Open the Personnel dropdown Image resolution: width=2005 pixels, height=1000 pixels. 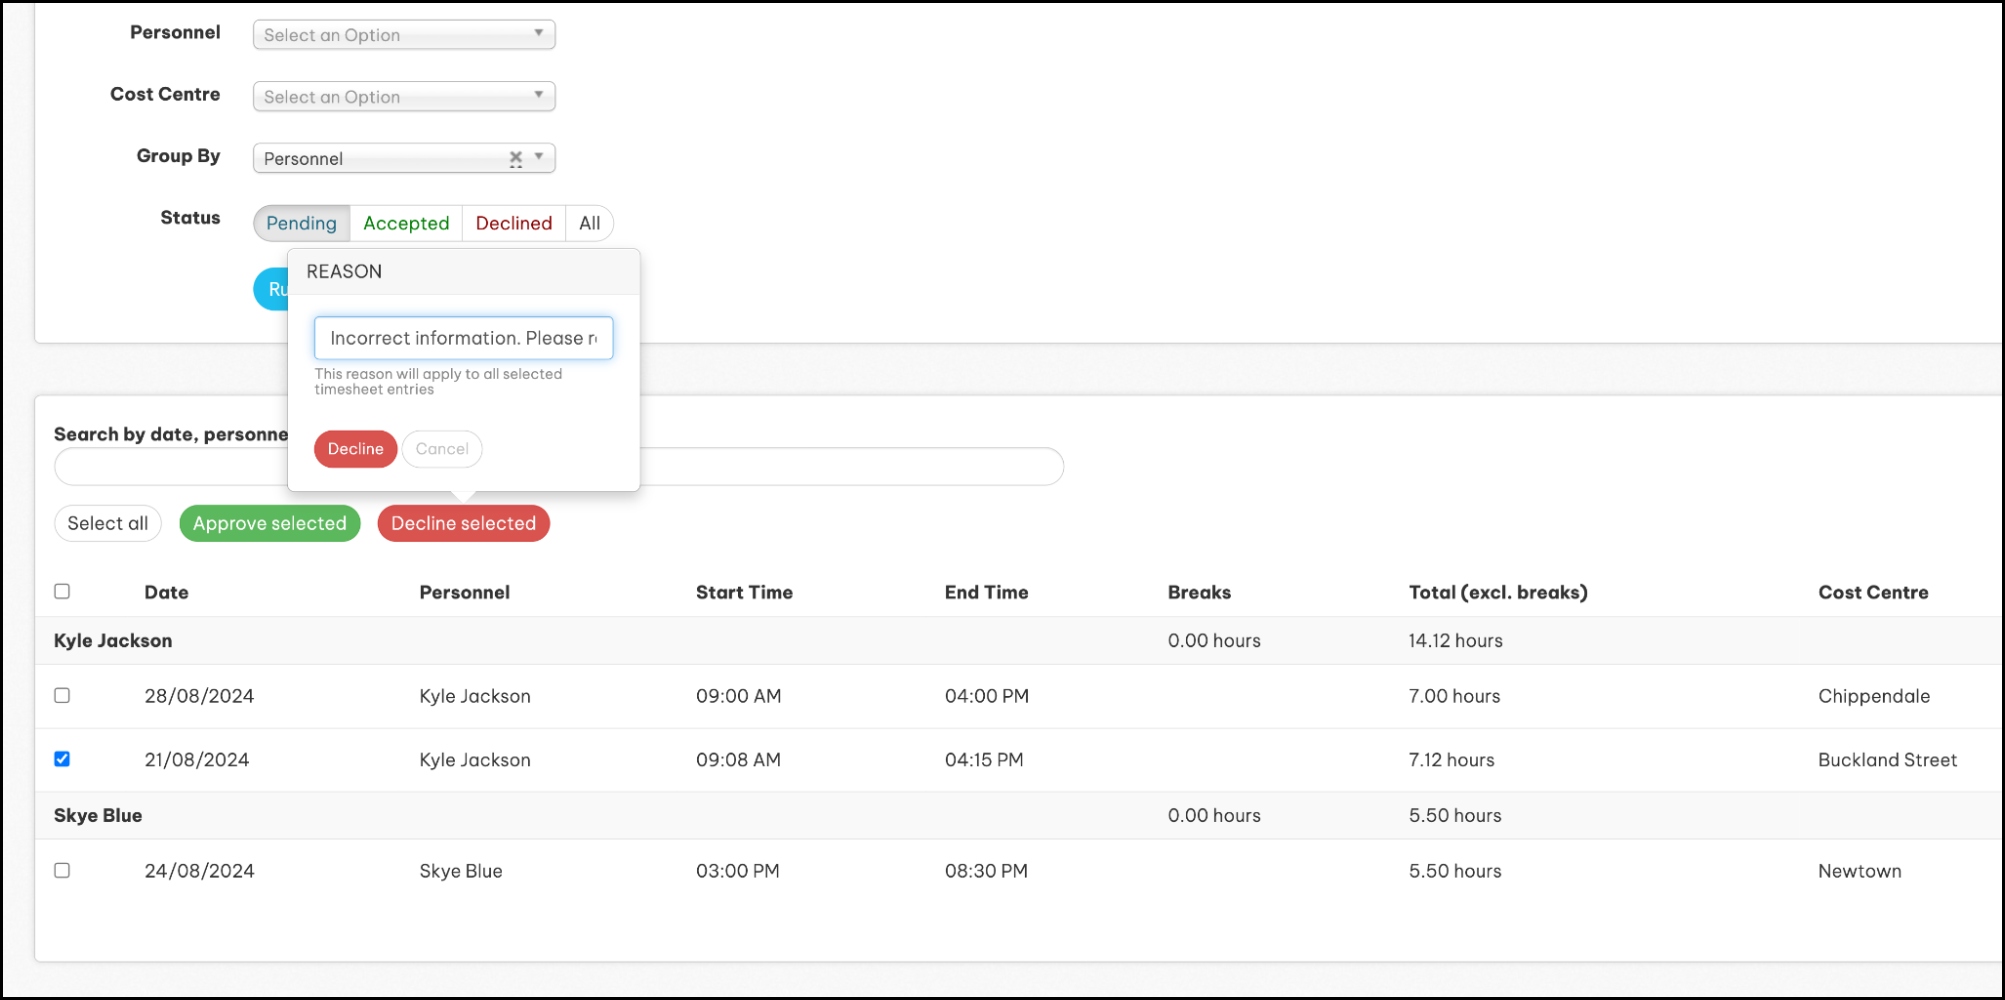tap(403, 35)
